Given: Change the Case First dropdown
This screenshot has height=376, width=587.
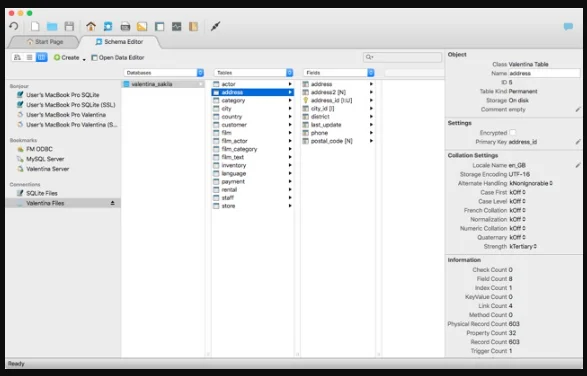Looking at the screenshot, I should coord(517,192).
